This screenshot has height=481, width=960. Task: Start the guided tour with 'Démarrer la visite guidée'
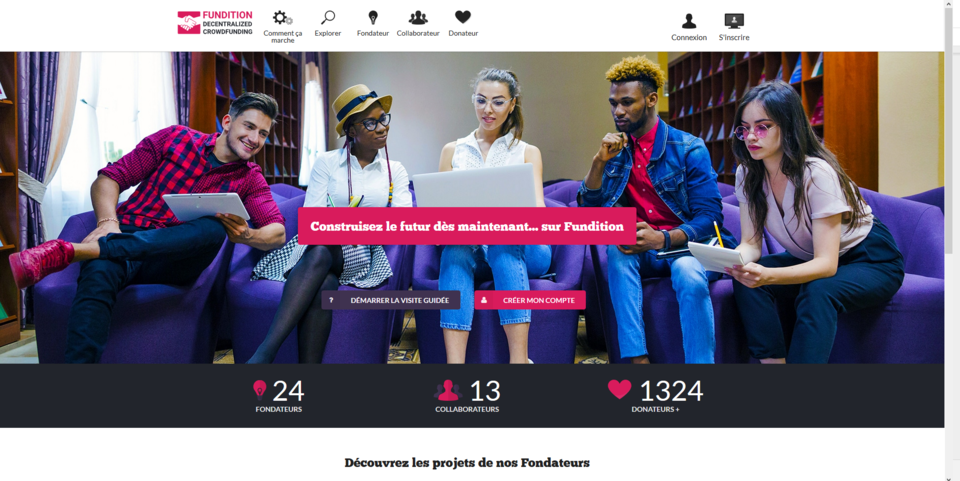391,300
